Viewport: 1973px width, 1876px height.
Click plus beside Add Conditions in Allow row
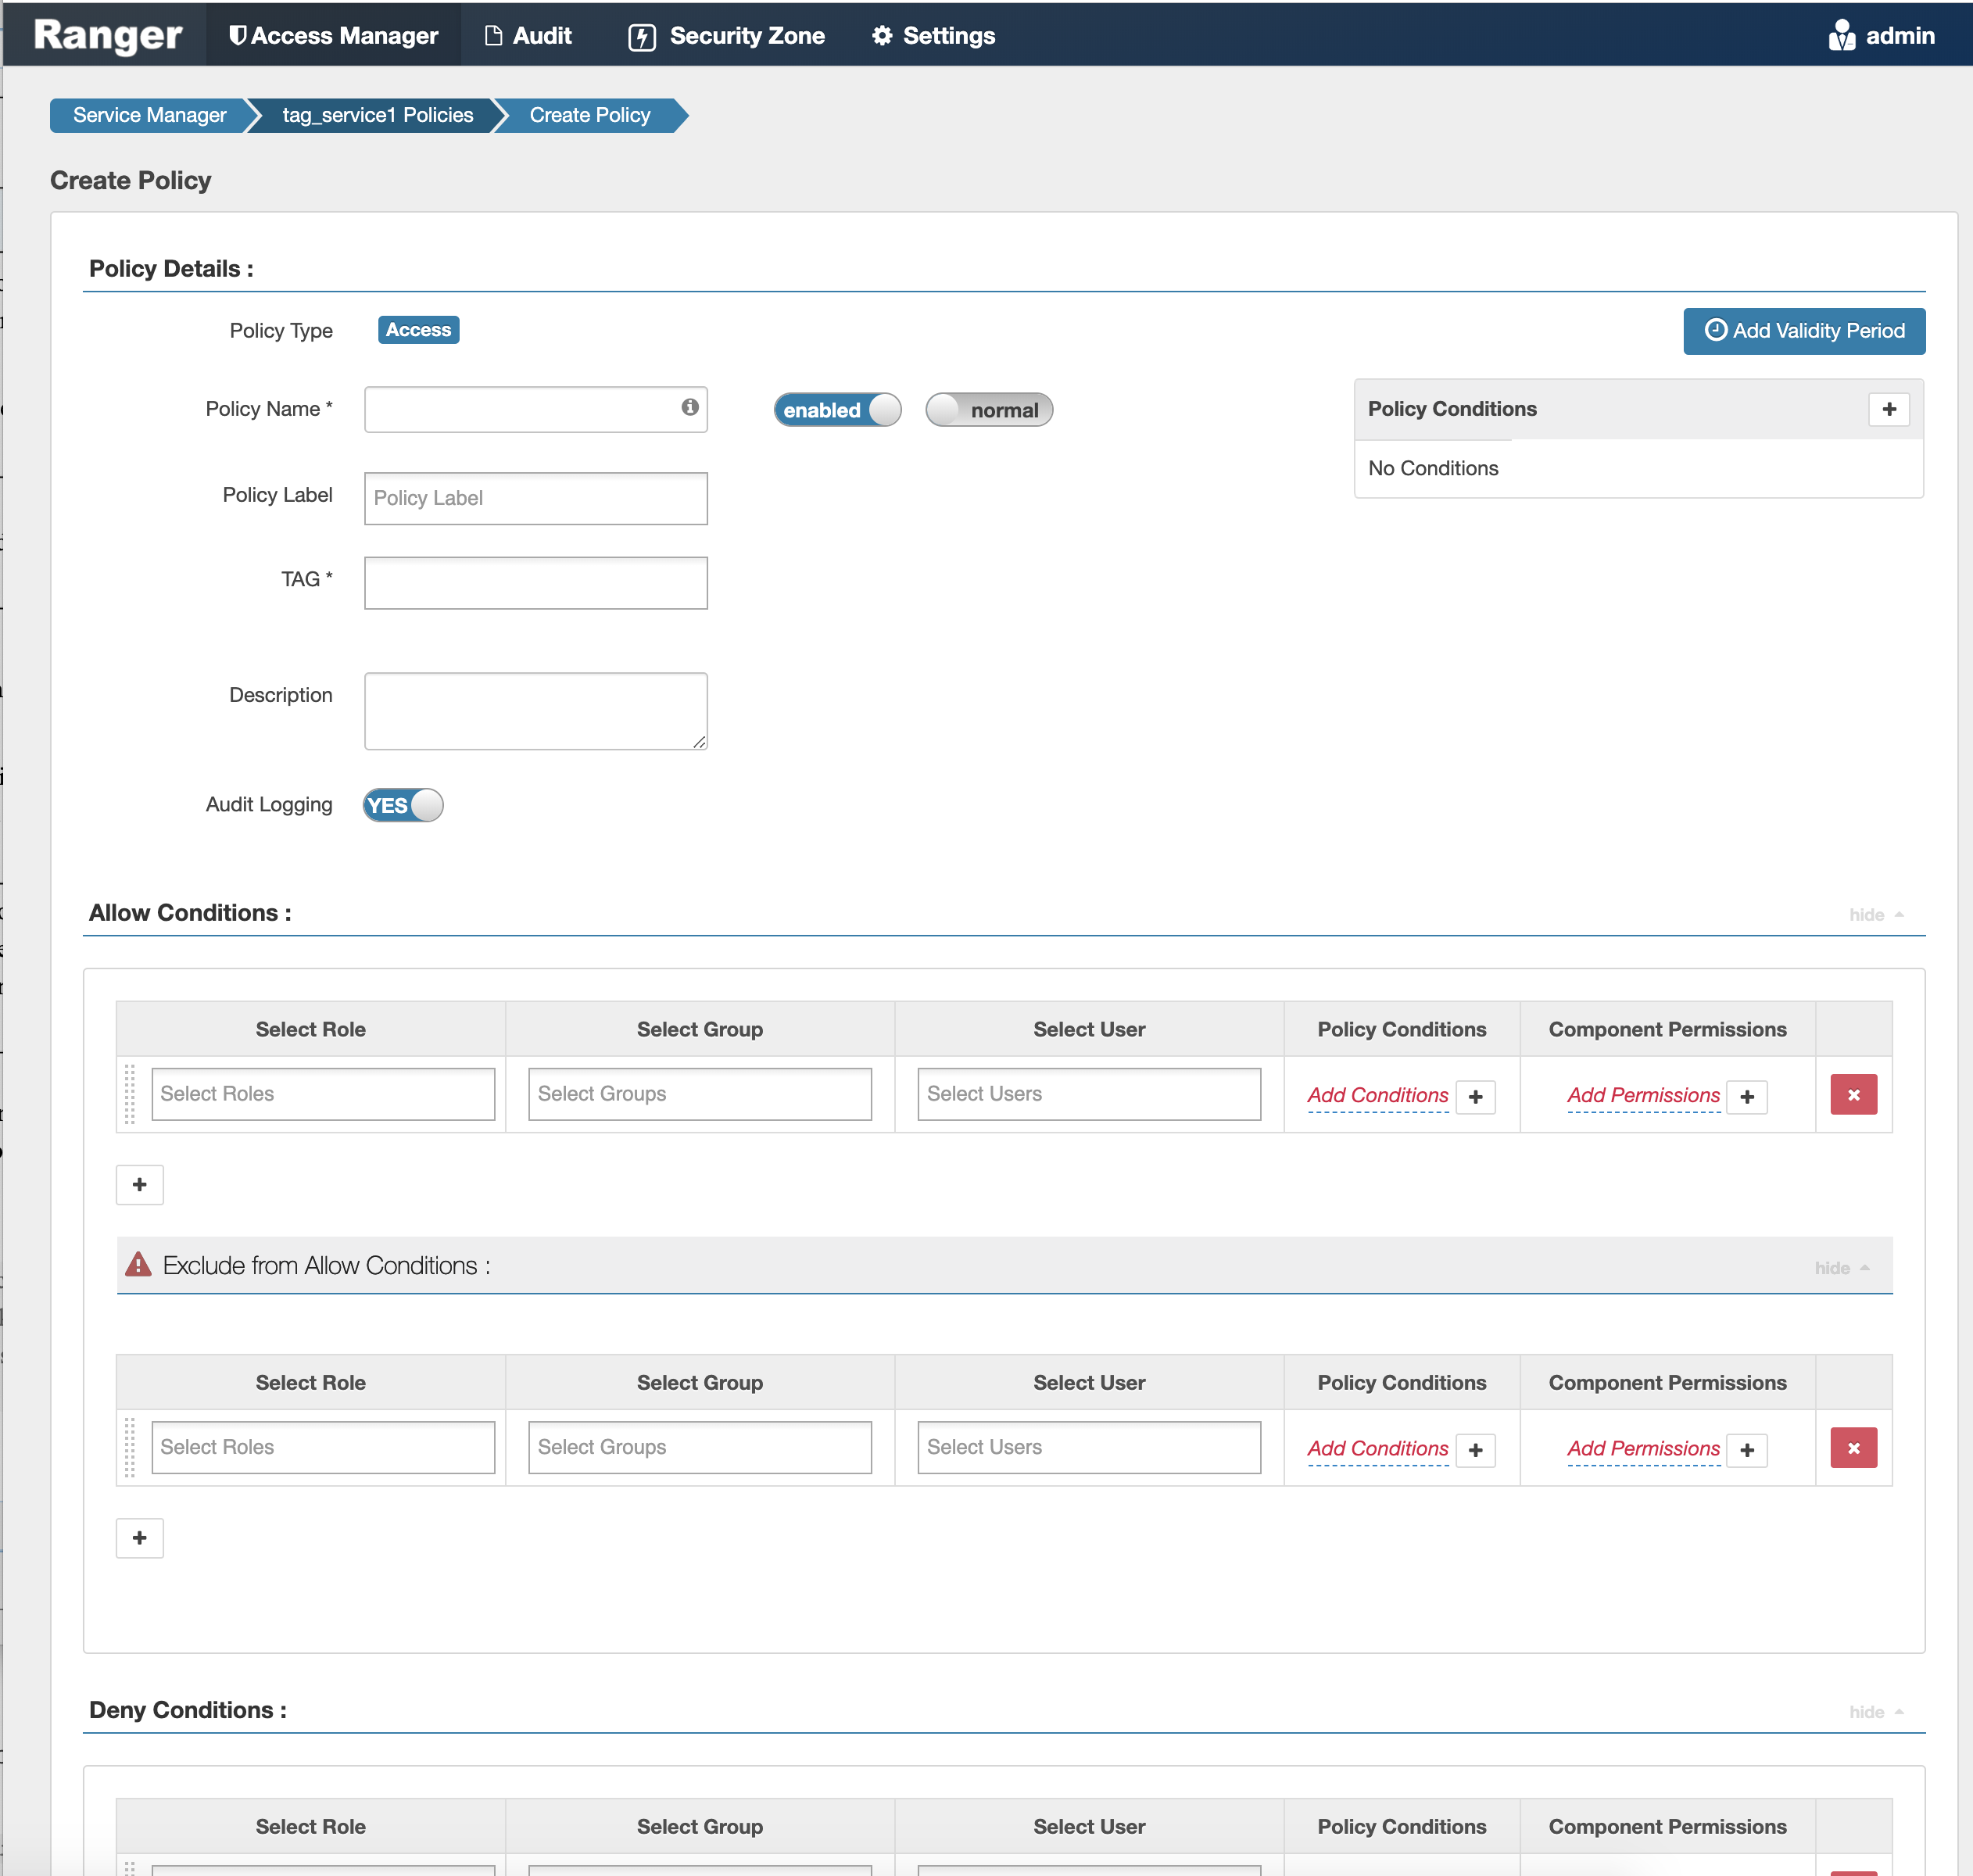(x=1475, y=1097)
